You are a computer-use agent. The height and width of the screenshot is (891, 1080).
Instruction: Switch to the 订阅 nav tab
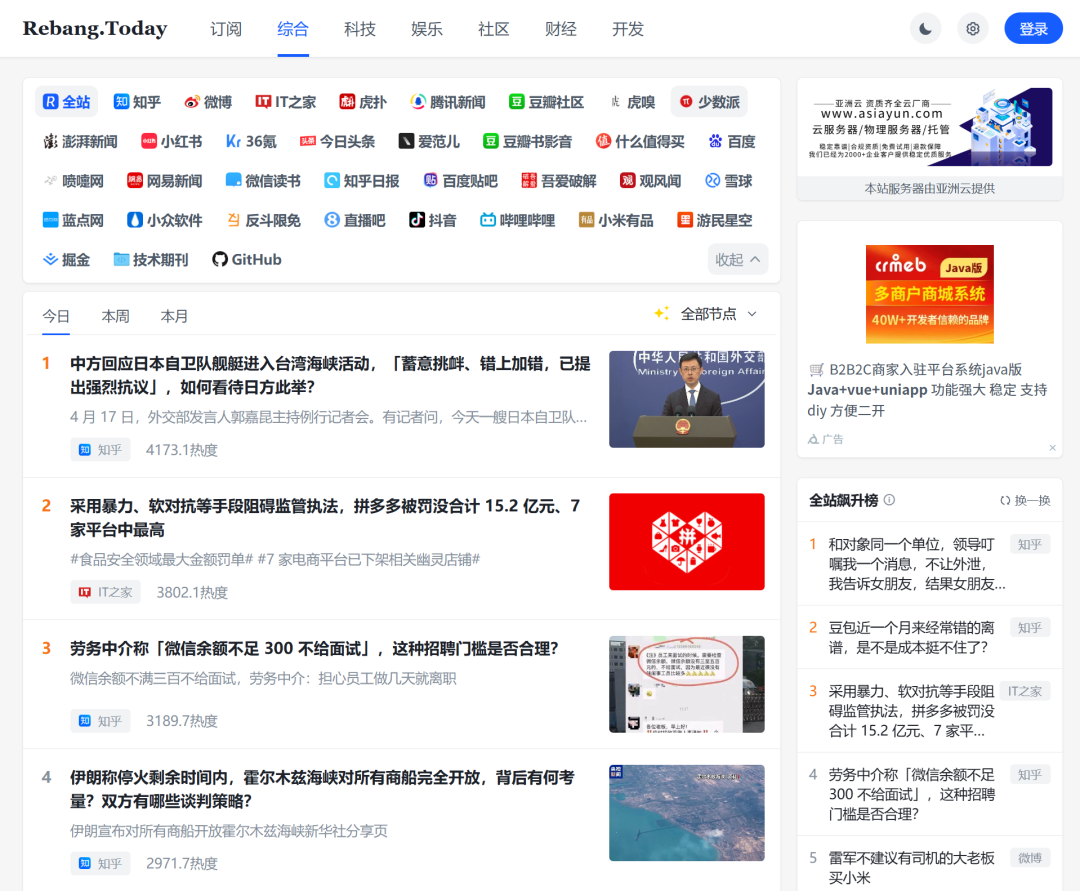pos(226,29)
